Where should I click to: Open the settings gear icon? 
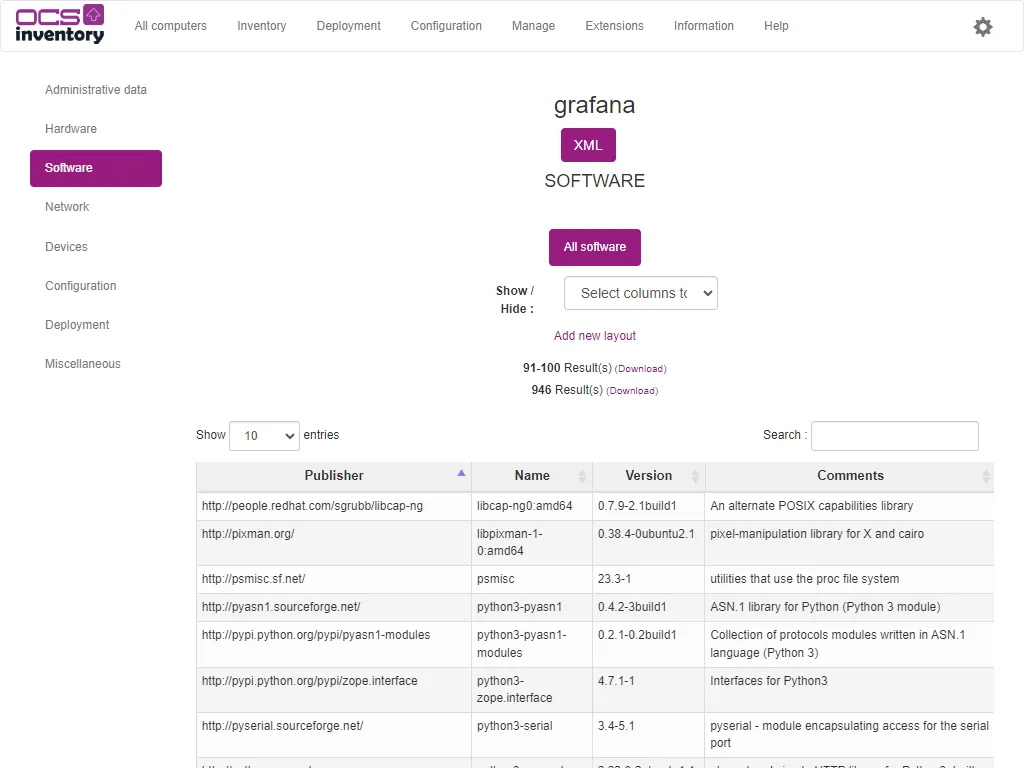point(982,27)
